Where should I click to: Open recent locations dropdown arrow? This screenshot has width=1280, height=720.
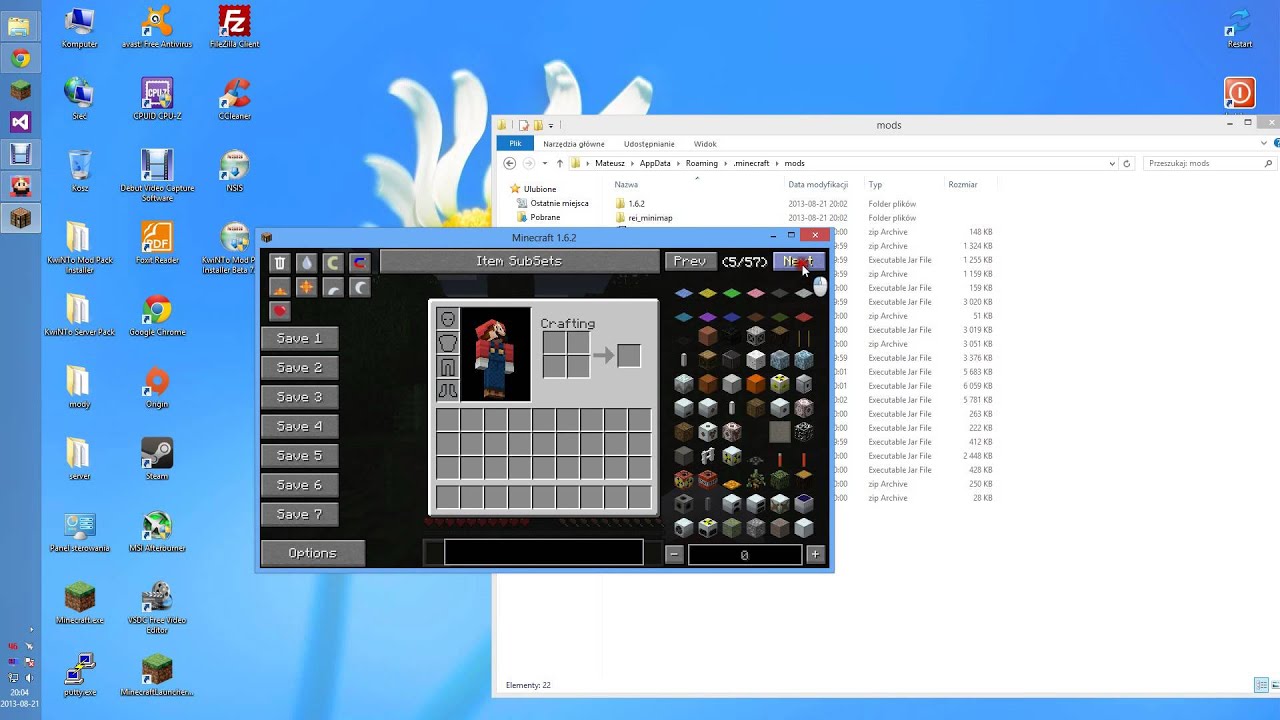[545, 163]
